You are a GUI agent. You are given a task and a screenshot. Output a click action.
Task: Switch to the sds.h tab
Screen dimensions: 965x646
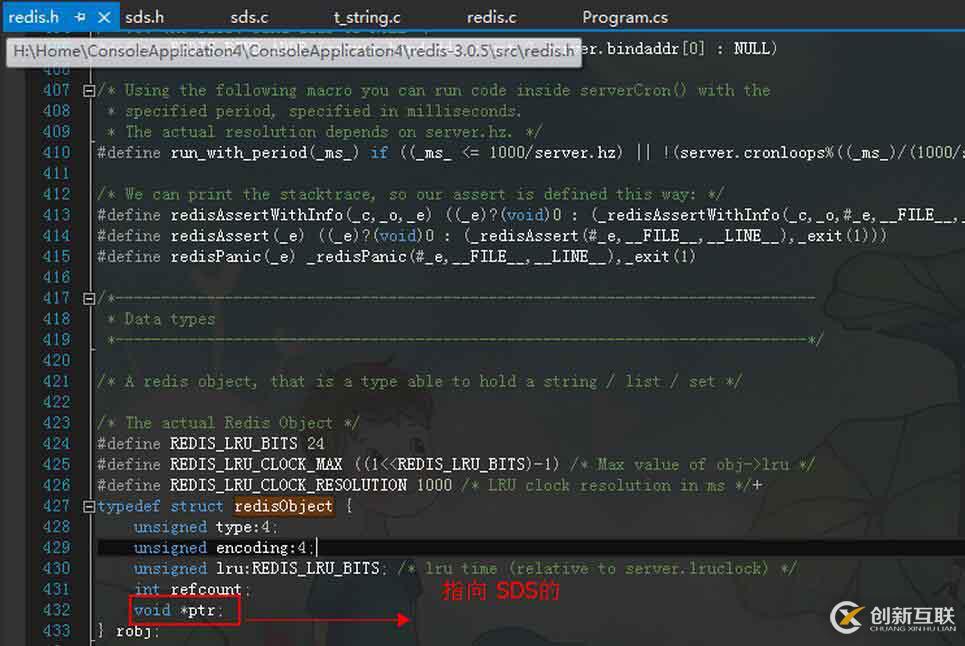pos(145,17)
